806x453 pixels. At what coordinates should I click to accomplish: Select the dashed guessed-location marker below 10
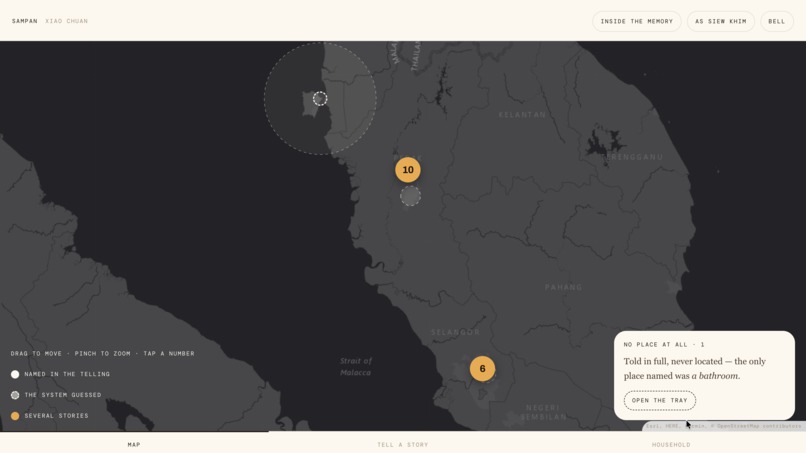[410, 196]
